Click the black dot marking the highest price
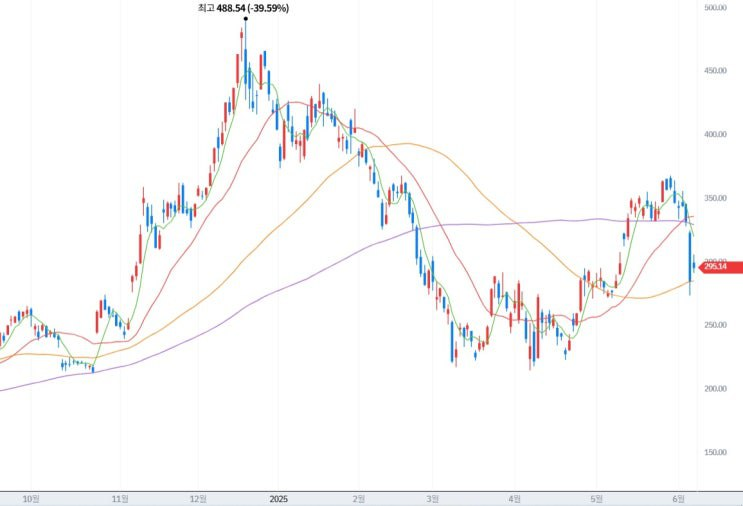This screenshot has width=743, height=506. pos(245,19)
